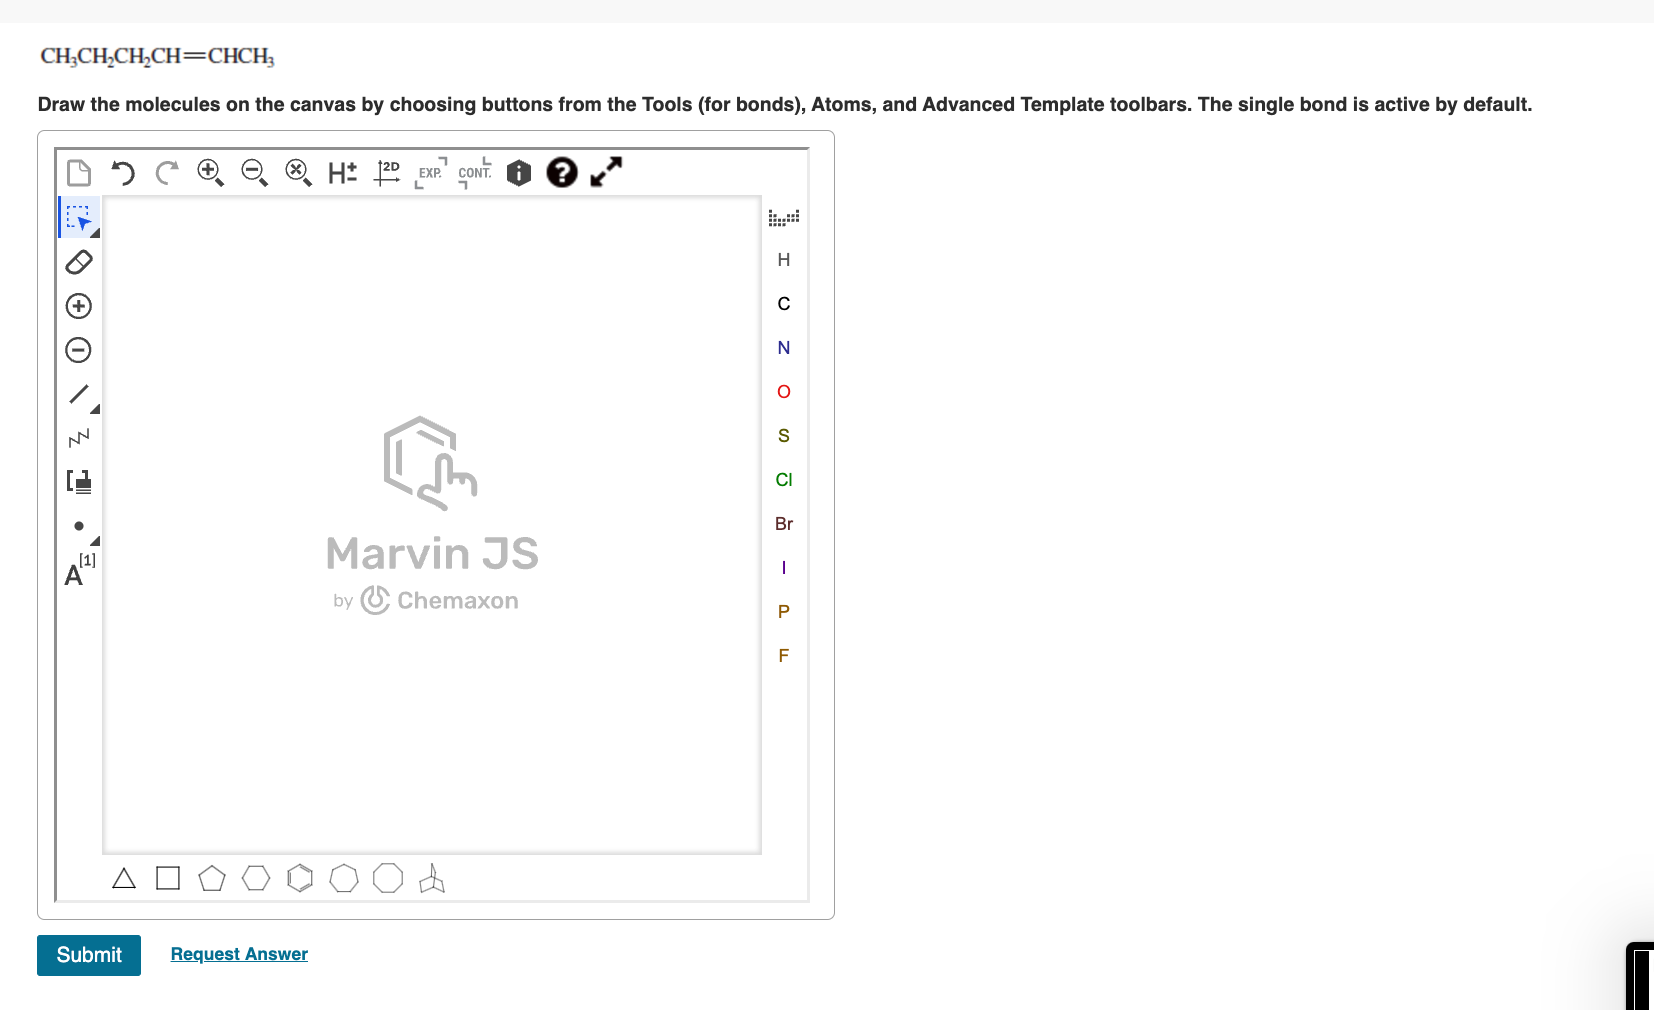Toggle explicit hydrogens with H± button
Viewport: 1654px width, 1010px height.
click(x=342, y=173)
